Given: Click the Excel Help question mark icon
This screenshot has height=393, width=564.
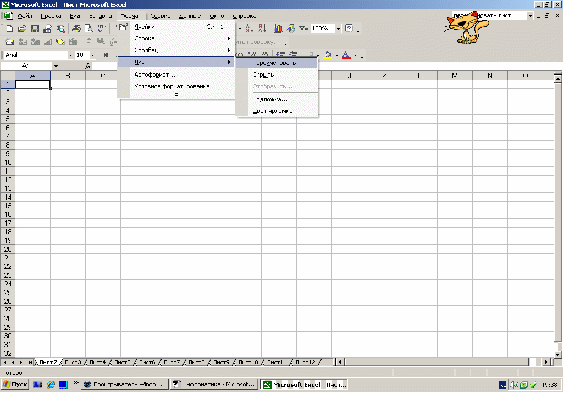Looking at the screenshot, I should [349, 28].
